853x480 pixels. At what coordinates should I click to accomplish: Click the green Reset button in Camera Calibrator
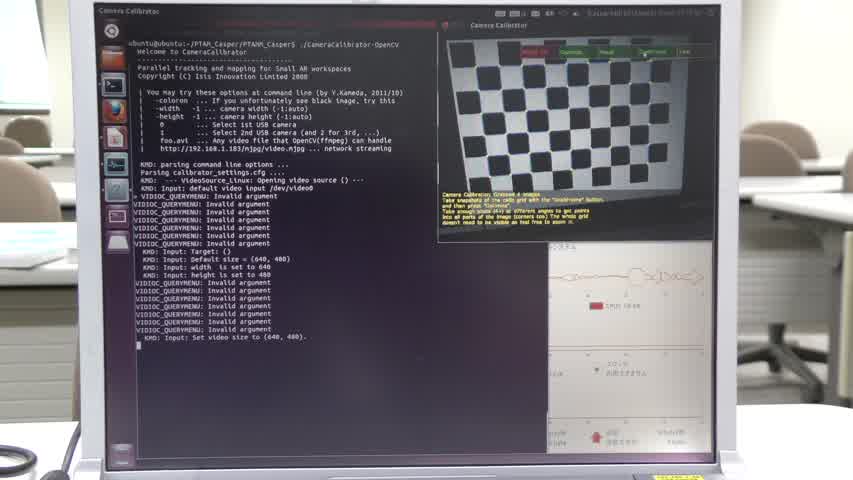(x=607, y=52)
